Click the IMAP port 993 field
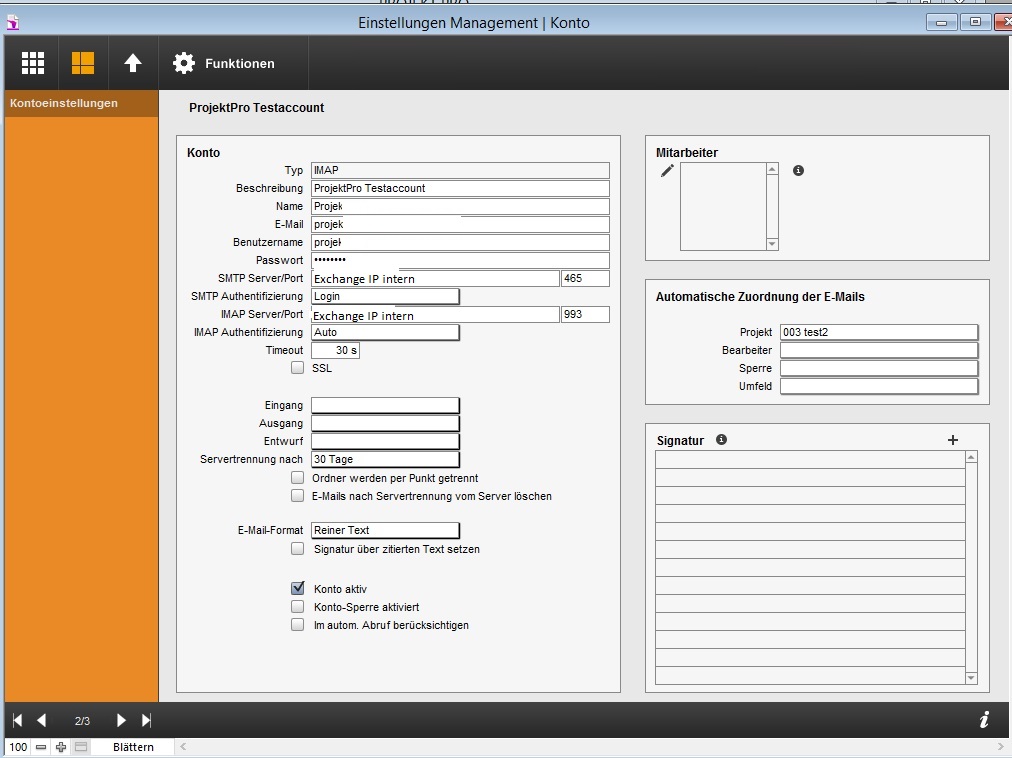Viewport: 1012px width, 758px height. (585, 314)
